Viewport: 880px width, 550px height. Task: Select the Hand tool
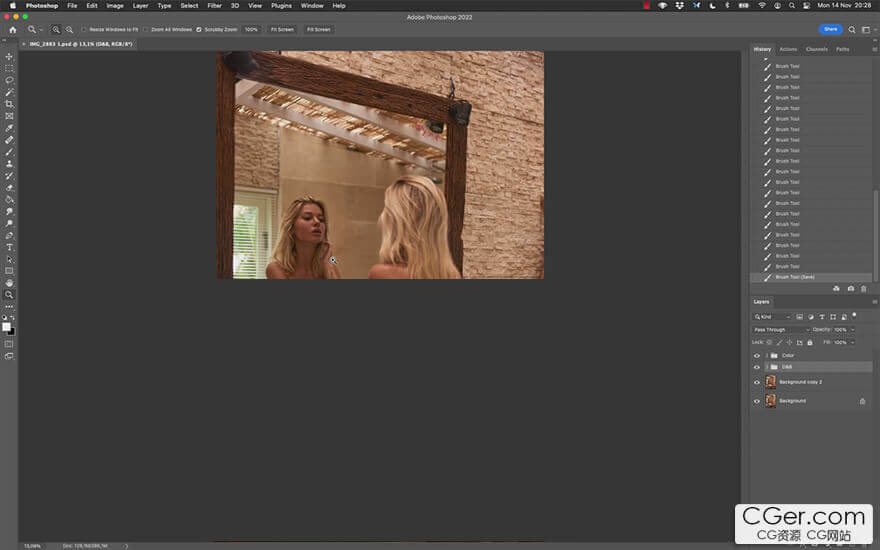click(9, 283)
